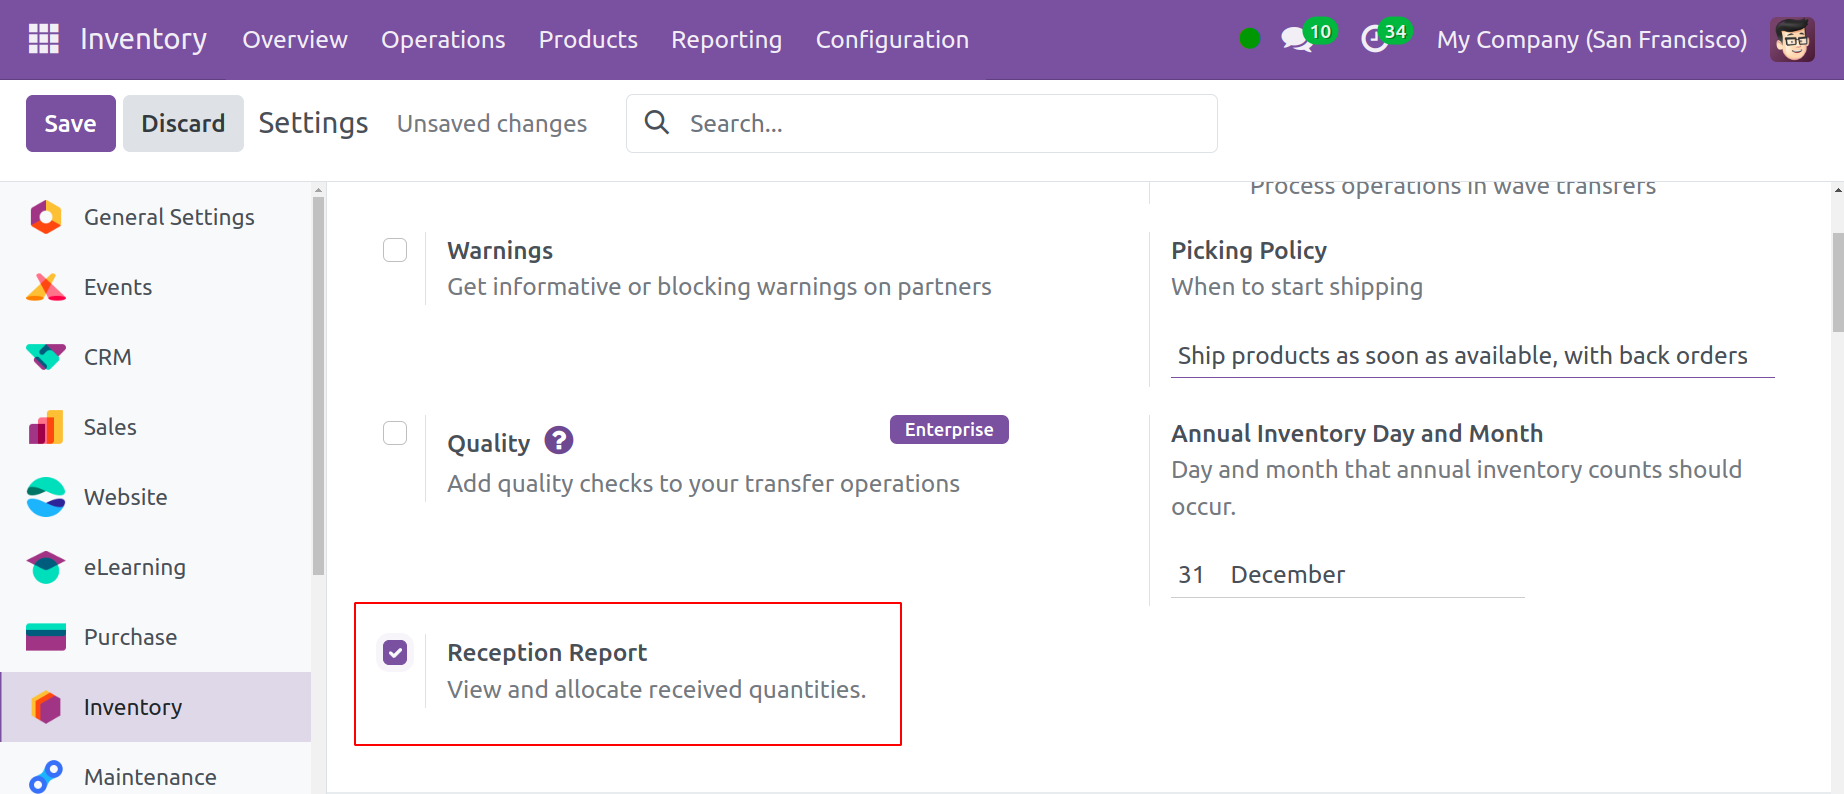Discard unsaved changes
Image resolution: width=1844 pixels, height=794 pixels.
[x=183, y=124]
